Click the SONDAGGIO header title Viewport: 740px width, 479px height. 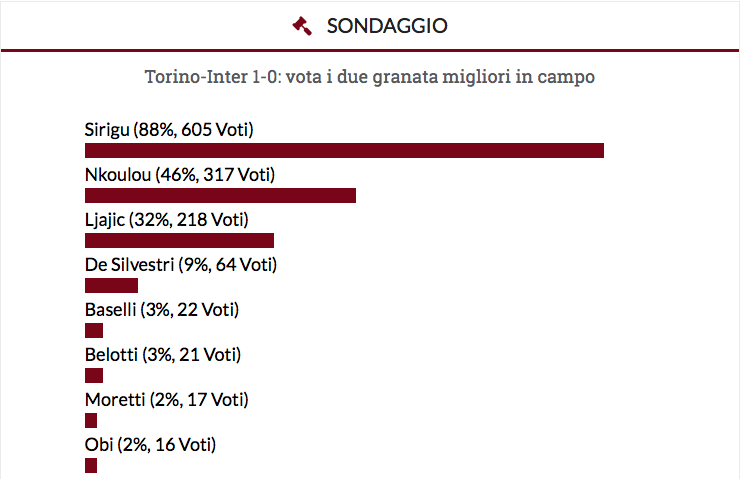pyautogui.click(x=387, y=26)
